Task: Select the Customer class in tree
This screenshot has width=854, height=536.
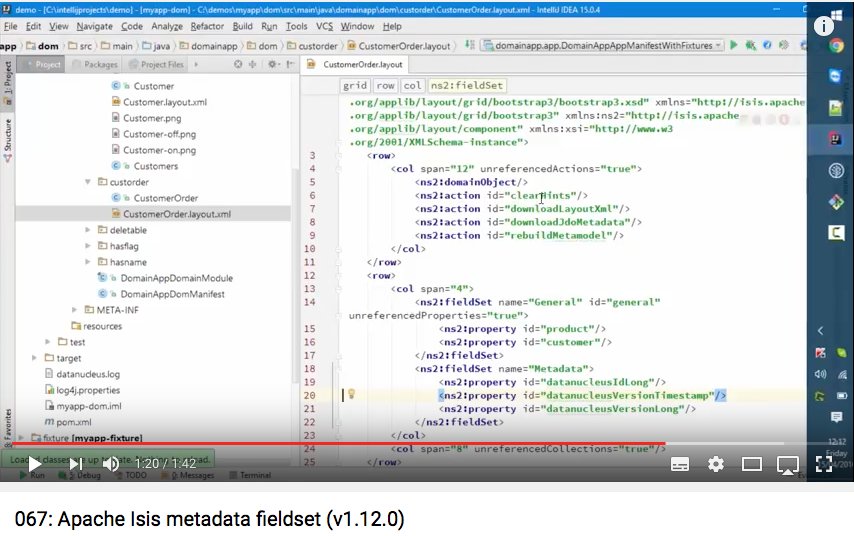Action: click(154, 86)
